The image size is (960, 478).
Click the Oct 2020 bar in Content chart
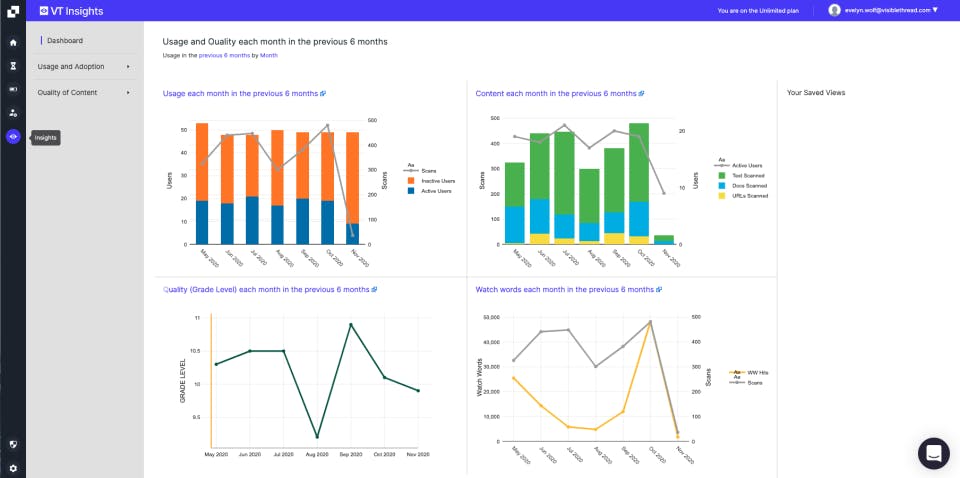pos(639,184)
